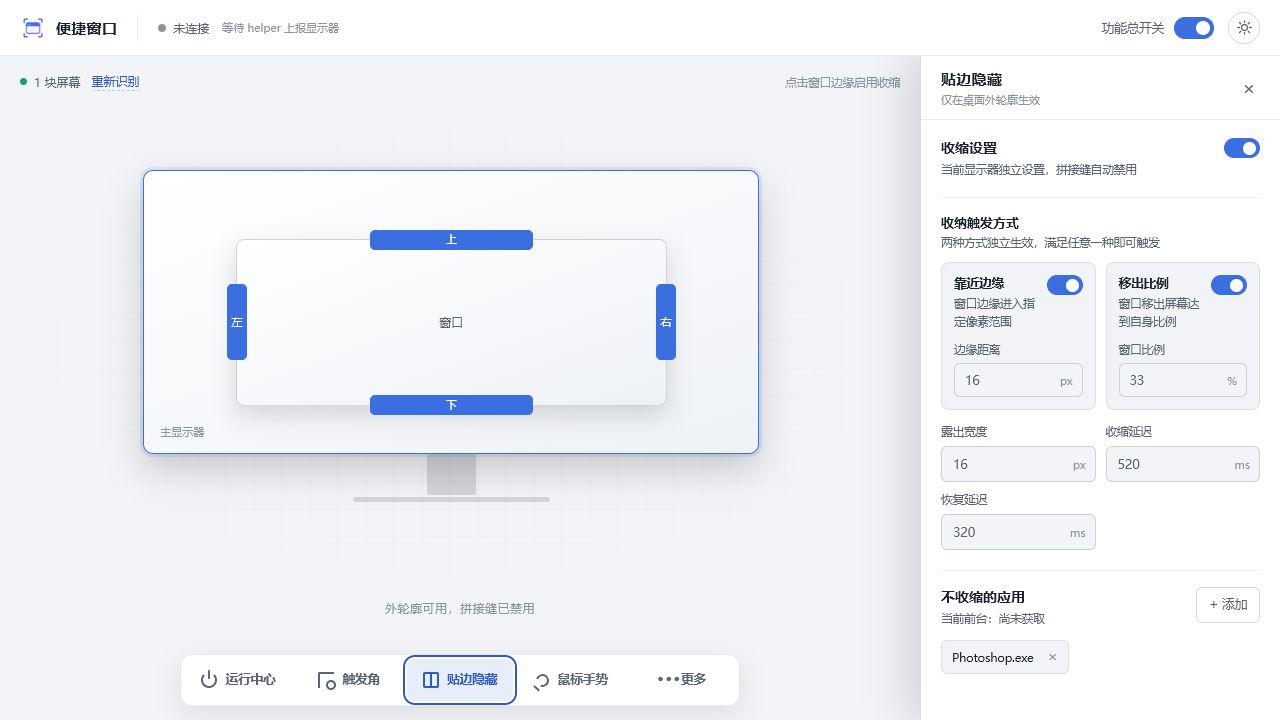Open the 运行中心 tab with power icon
This screenshot has height=720, width=1280.
(238, 680)
